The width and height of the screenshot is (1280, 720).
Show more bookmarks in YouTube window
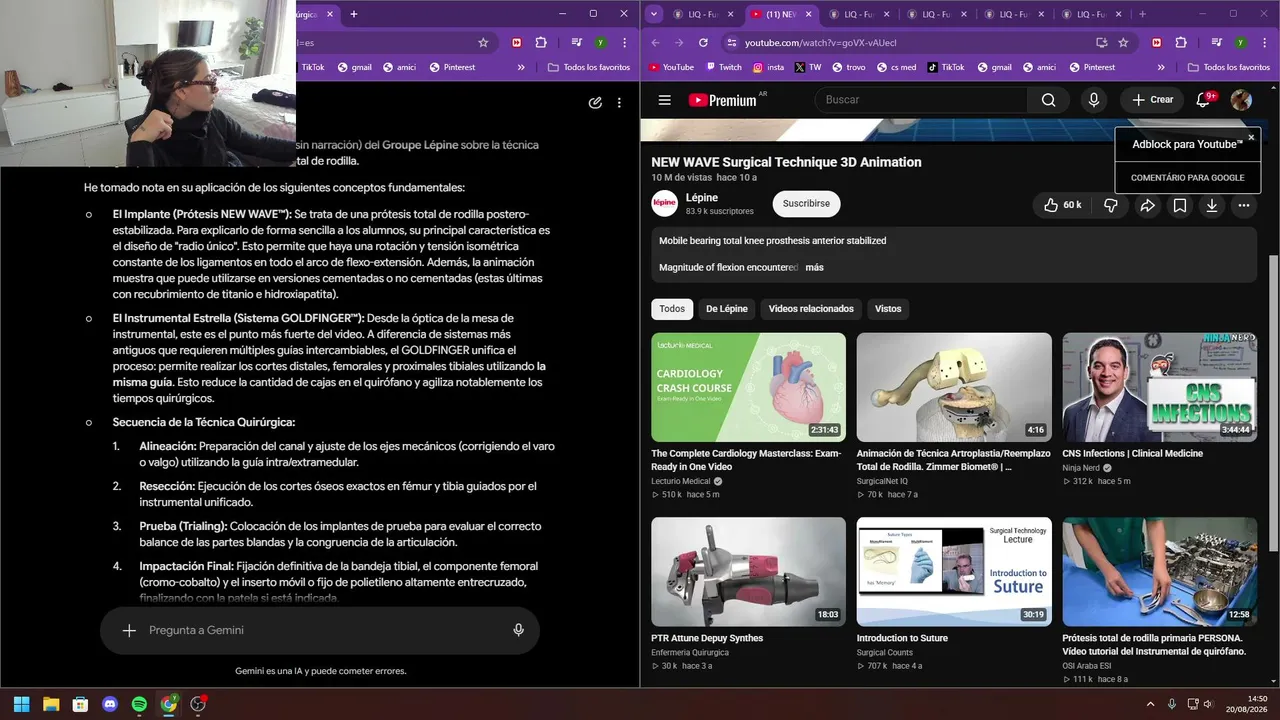[1161, 67]
